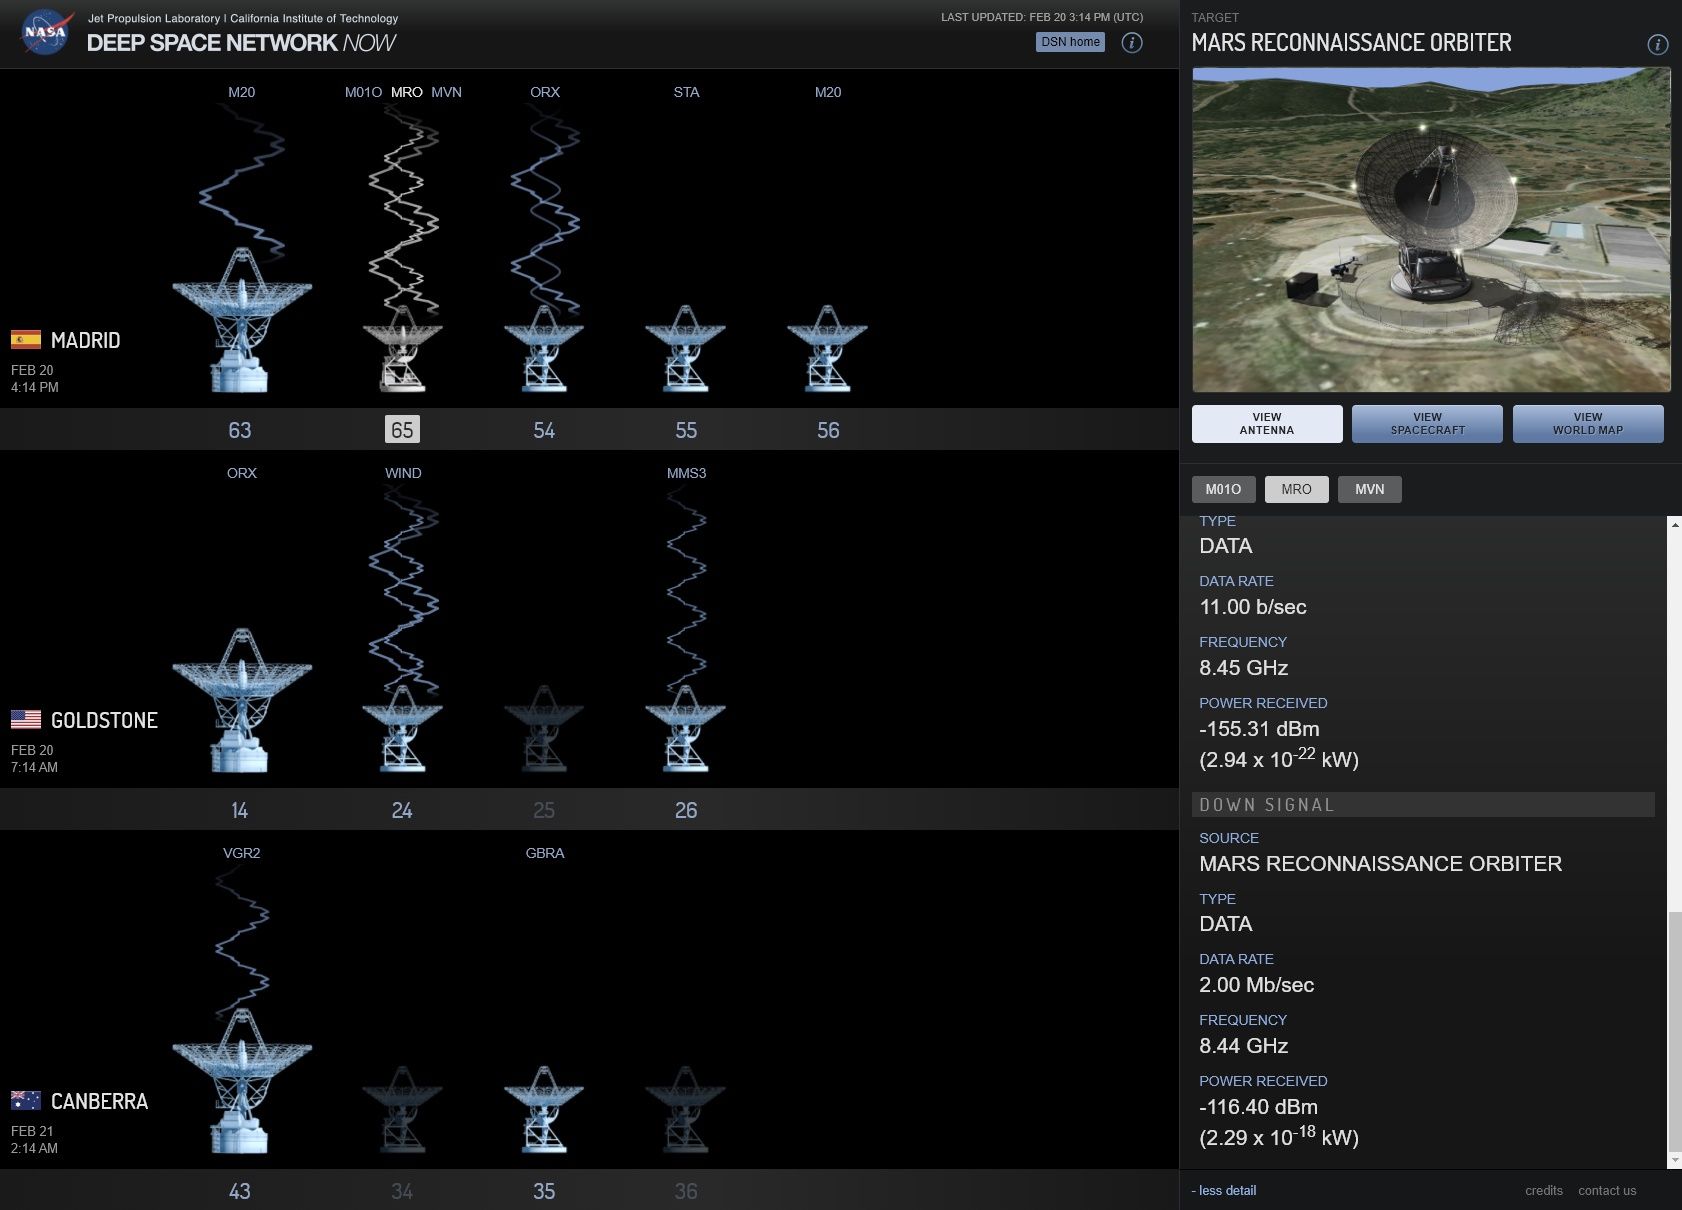
Task: Switch to the MRO spacecraft tab
Action: click(x=1296, y=489)
